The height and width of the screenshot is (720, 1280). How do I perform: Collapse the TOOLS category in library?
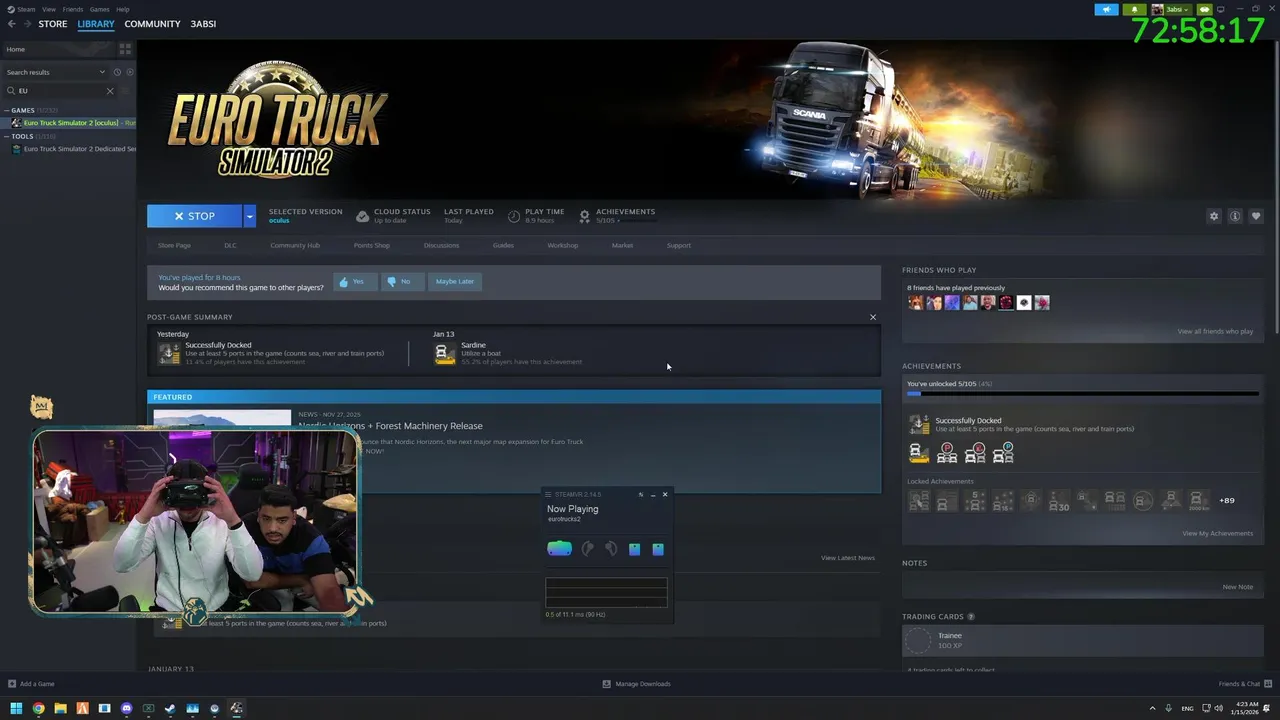pos(7,136)
